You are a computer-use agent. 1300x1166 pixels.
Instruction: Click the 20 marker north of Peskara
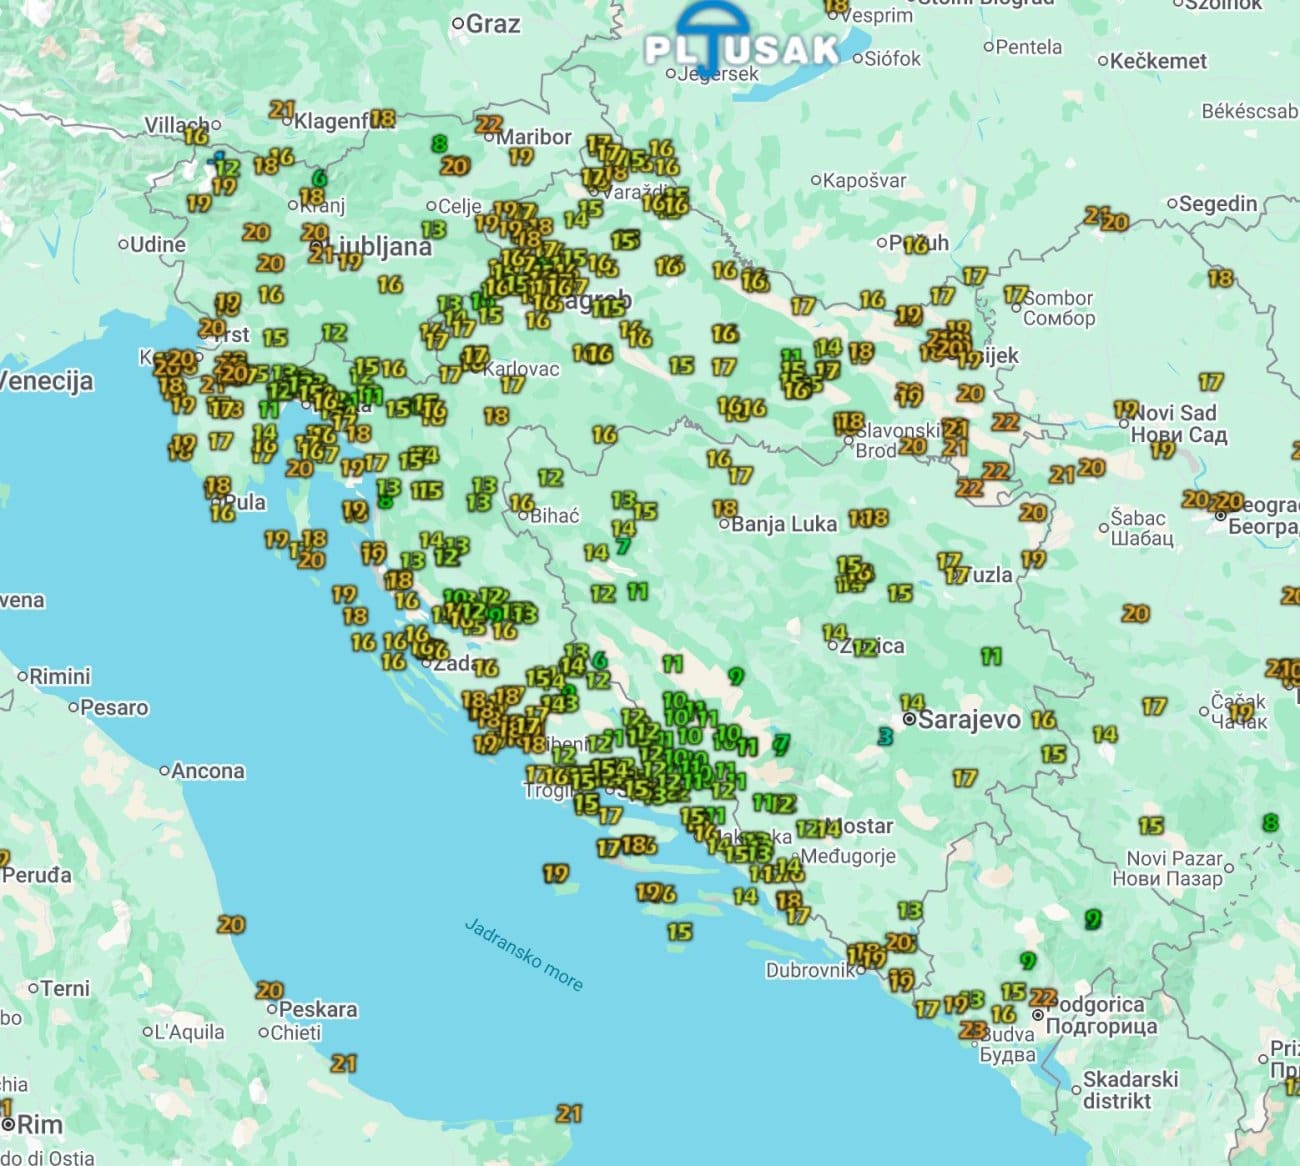(x=269, y=990)
